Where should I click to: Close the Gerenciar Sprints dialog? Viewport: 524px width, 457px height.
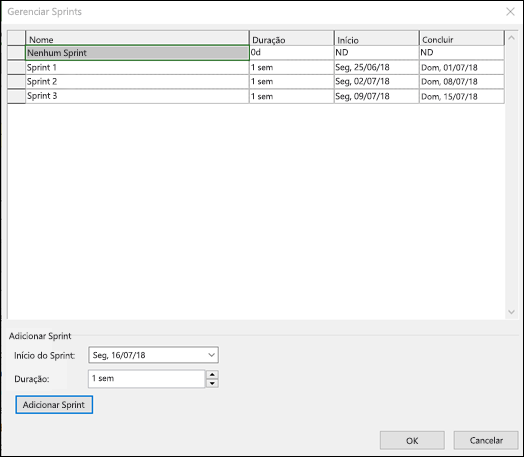tap(510, 12)
